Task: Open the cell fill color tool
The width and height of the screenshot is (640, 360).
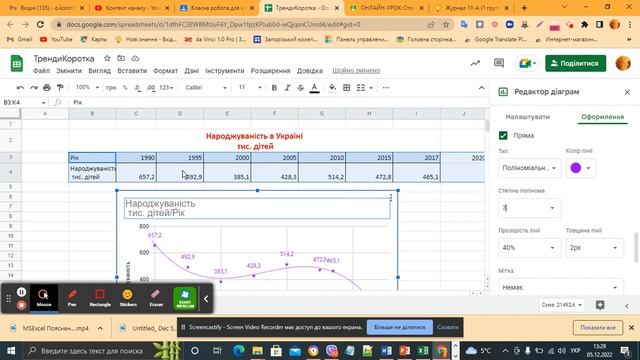Action: point(332,88)
